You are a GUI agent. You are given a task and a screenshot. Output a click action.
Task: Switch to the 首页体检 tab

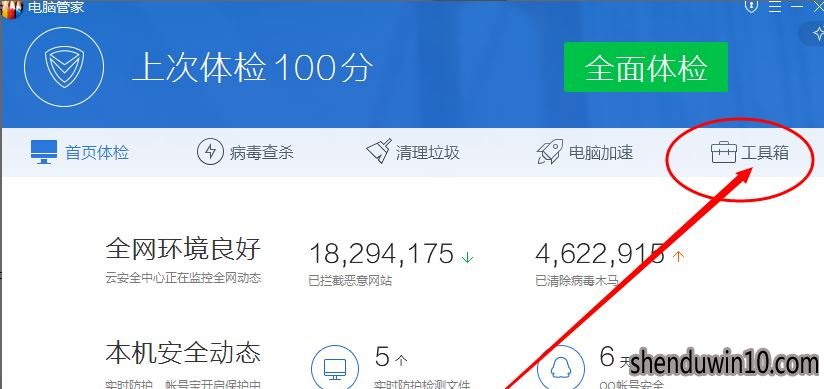pyautogui.click(x=79, y=152)
